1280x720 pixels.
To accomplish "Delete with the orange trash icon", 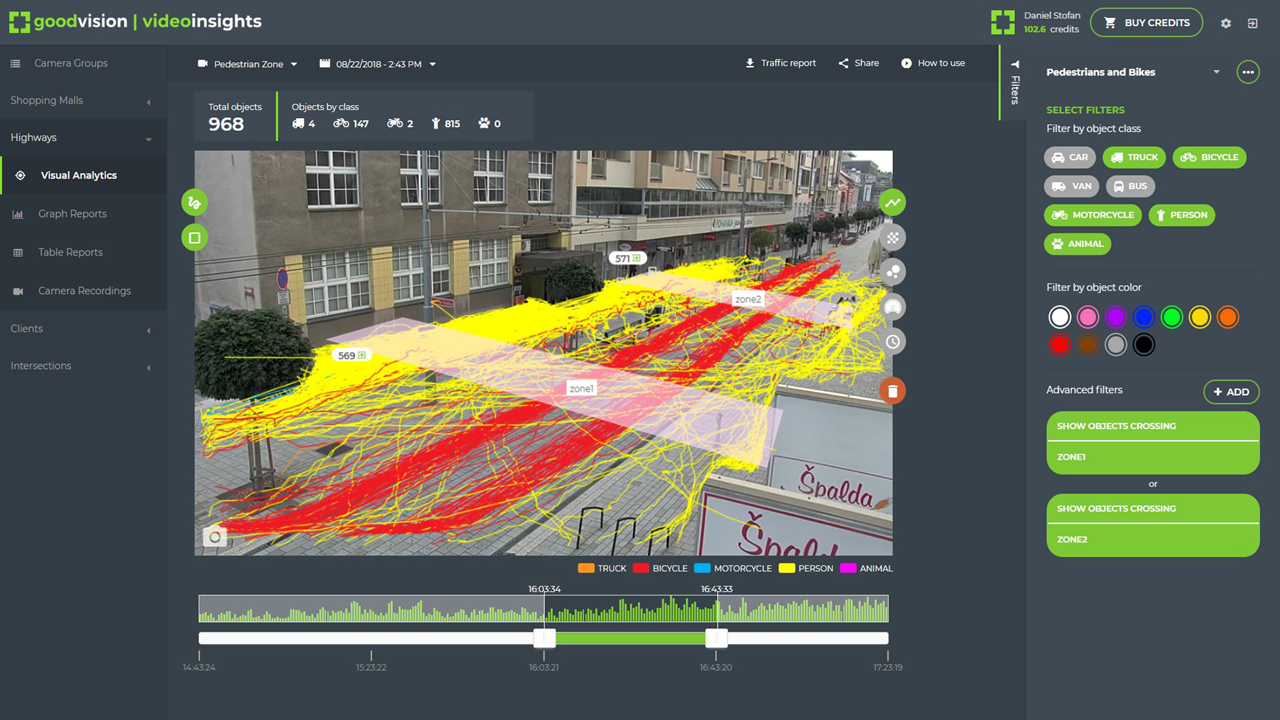I will 893,390.
